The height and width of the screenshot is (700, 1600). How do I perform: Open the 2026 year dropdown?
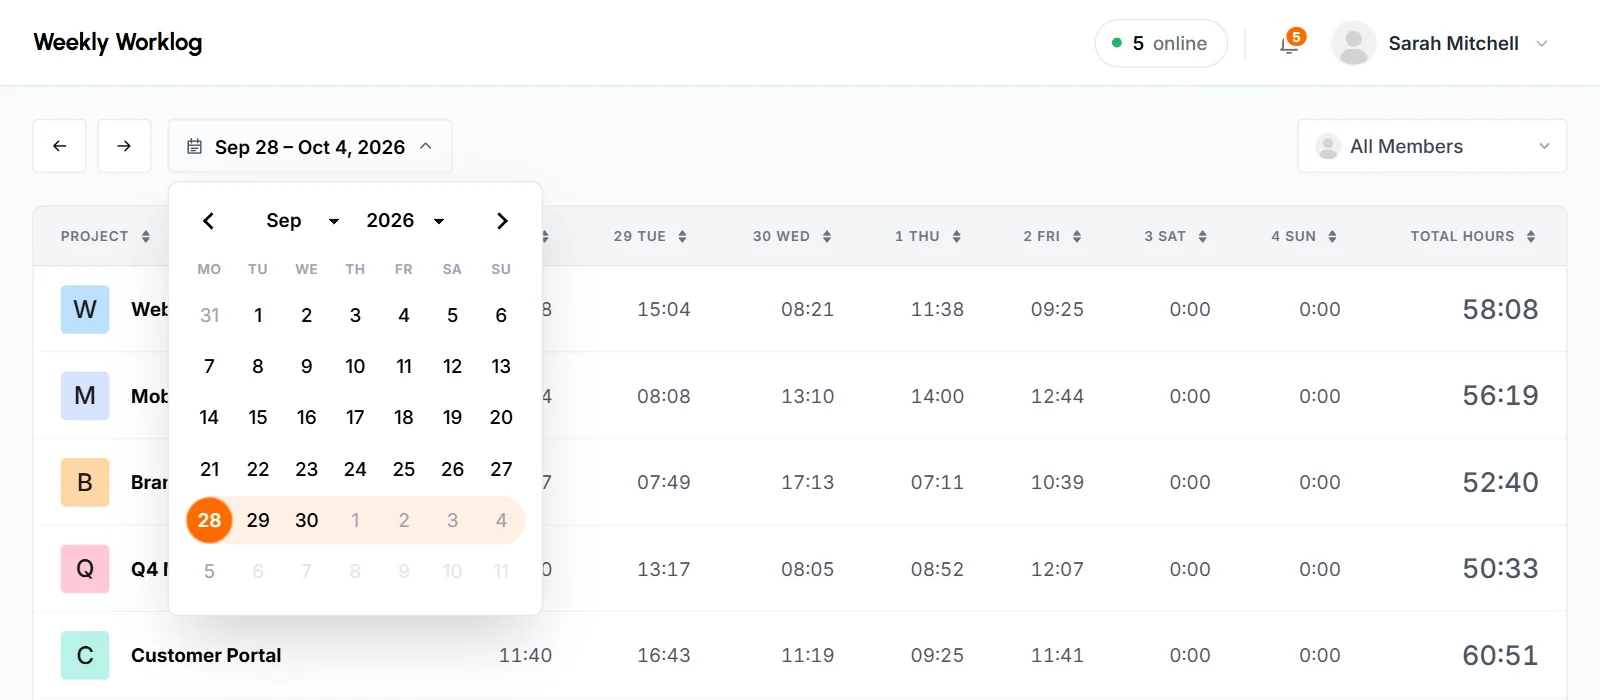click(405, 221)
